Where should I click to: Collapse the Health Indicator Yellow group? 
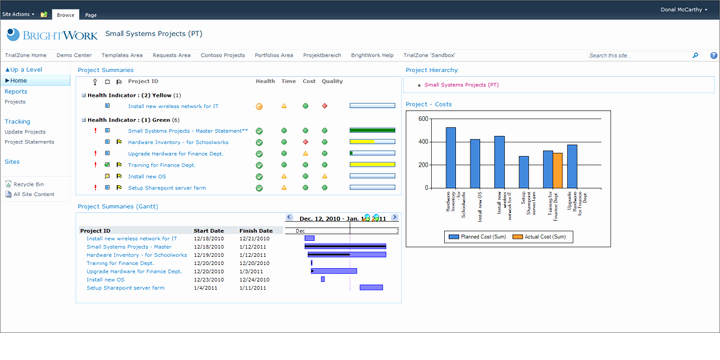(x=84, y=96)
